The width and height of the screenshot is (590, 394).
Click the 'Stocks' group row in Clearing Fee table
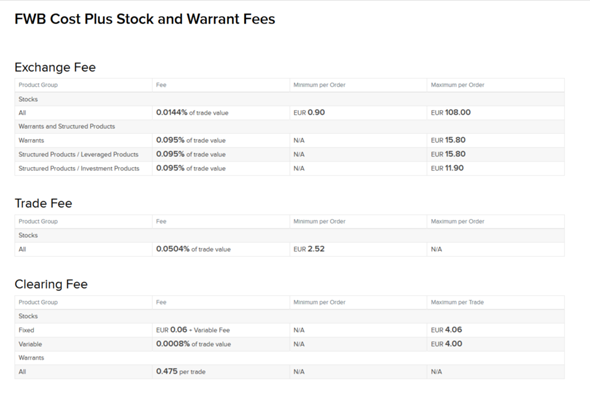[x=289, y=316]
